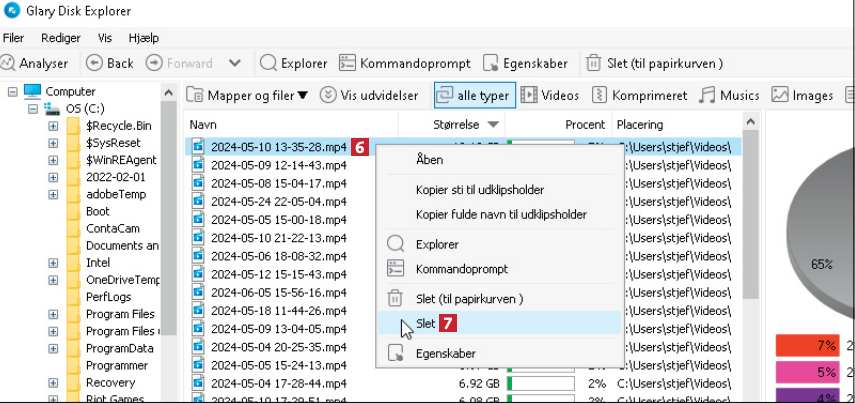Launch Kommandoprompt from the toolbar

click(348, 63)
